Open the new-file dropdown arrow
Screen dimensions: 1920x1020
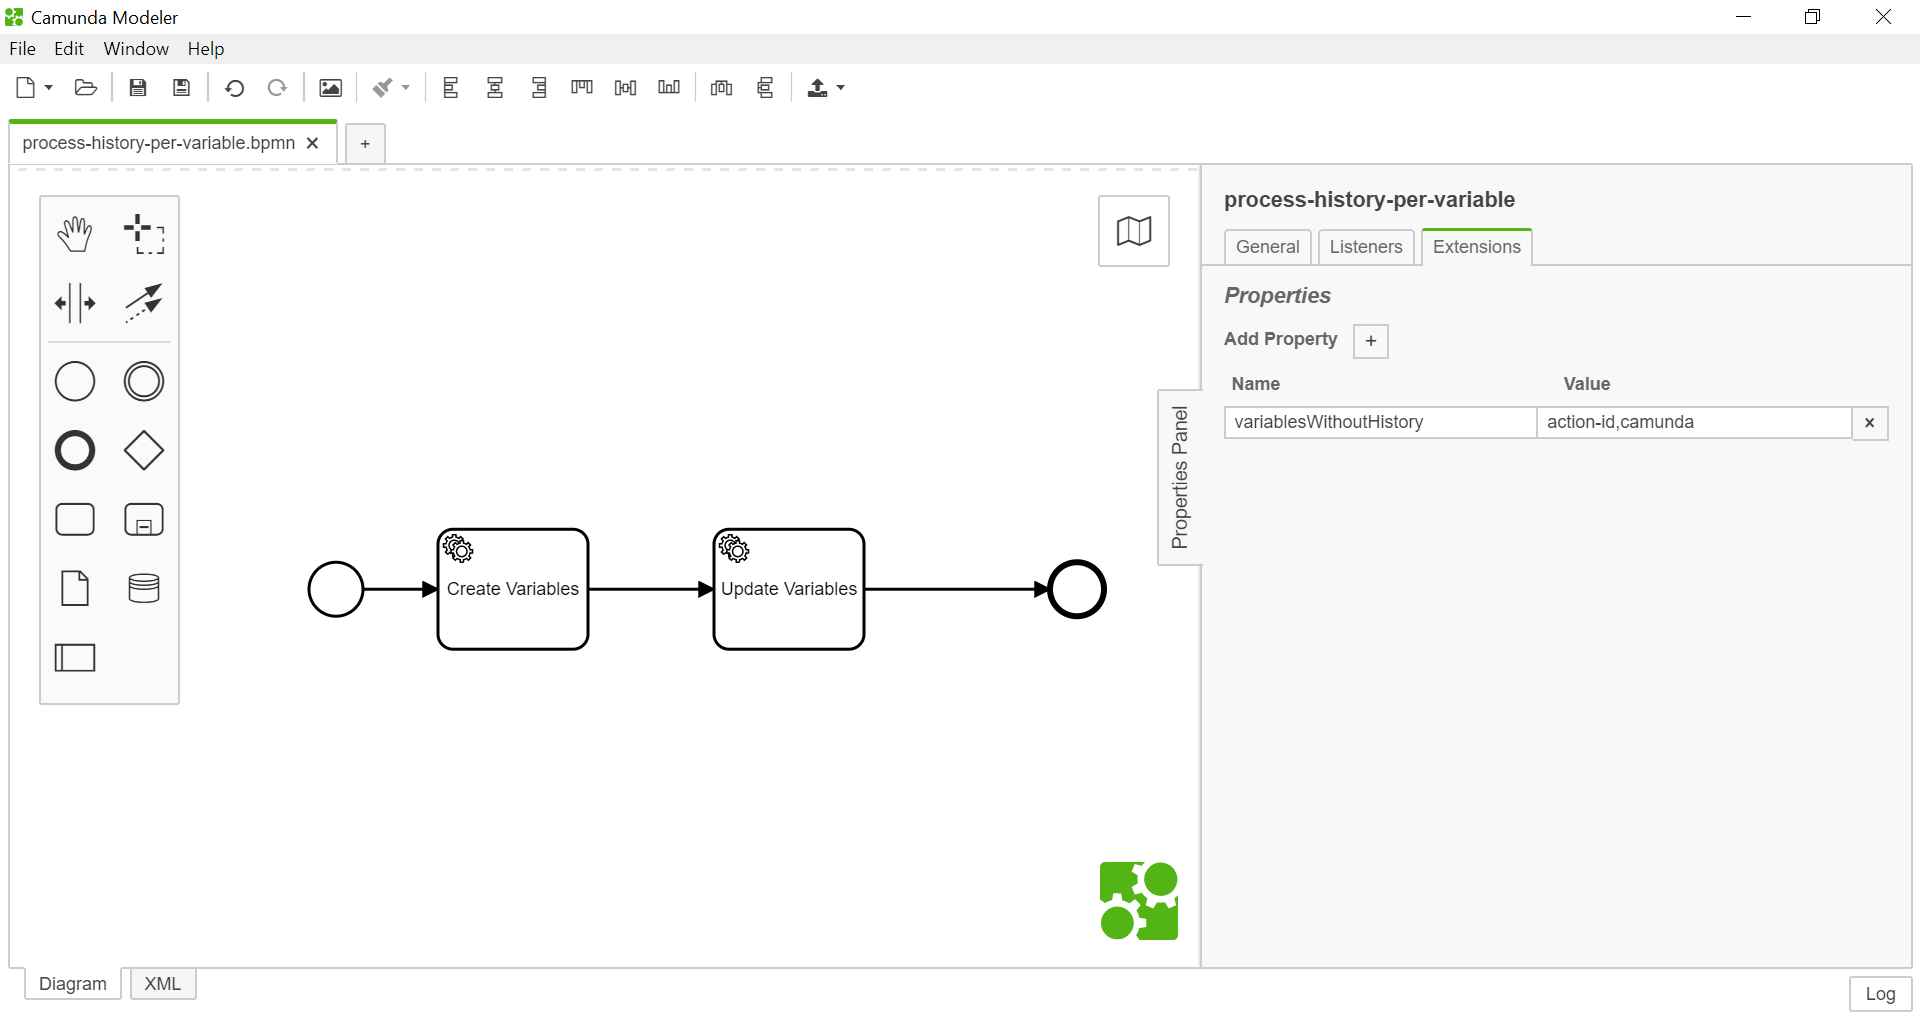pyautogui.click(x=48, y=88)
